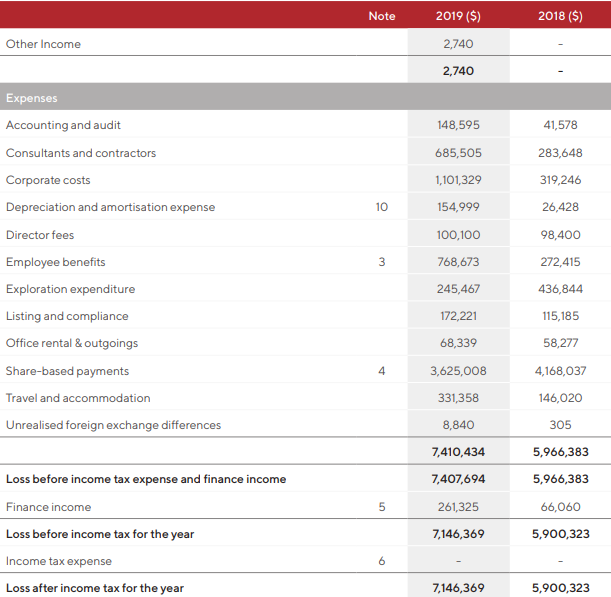The image size is (611, 597).
Task: Select 'Travel and accommodation' label
Action: pyautogui.click(x=78, y=398)
